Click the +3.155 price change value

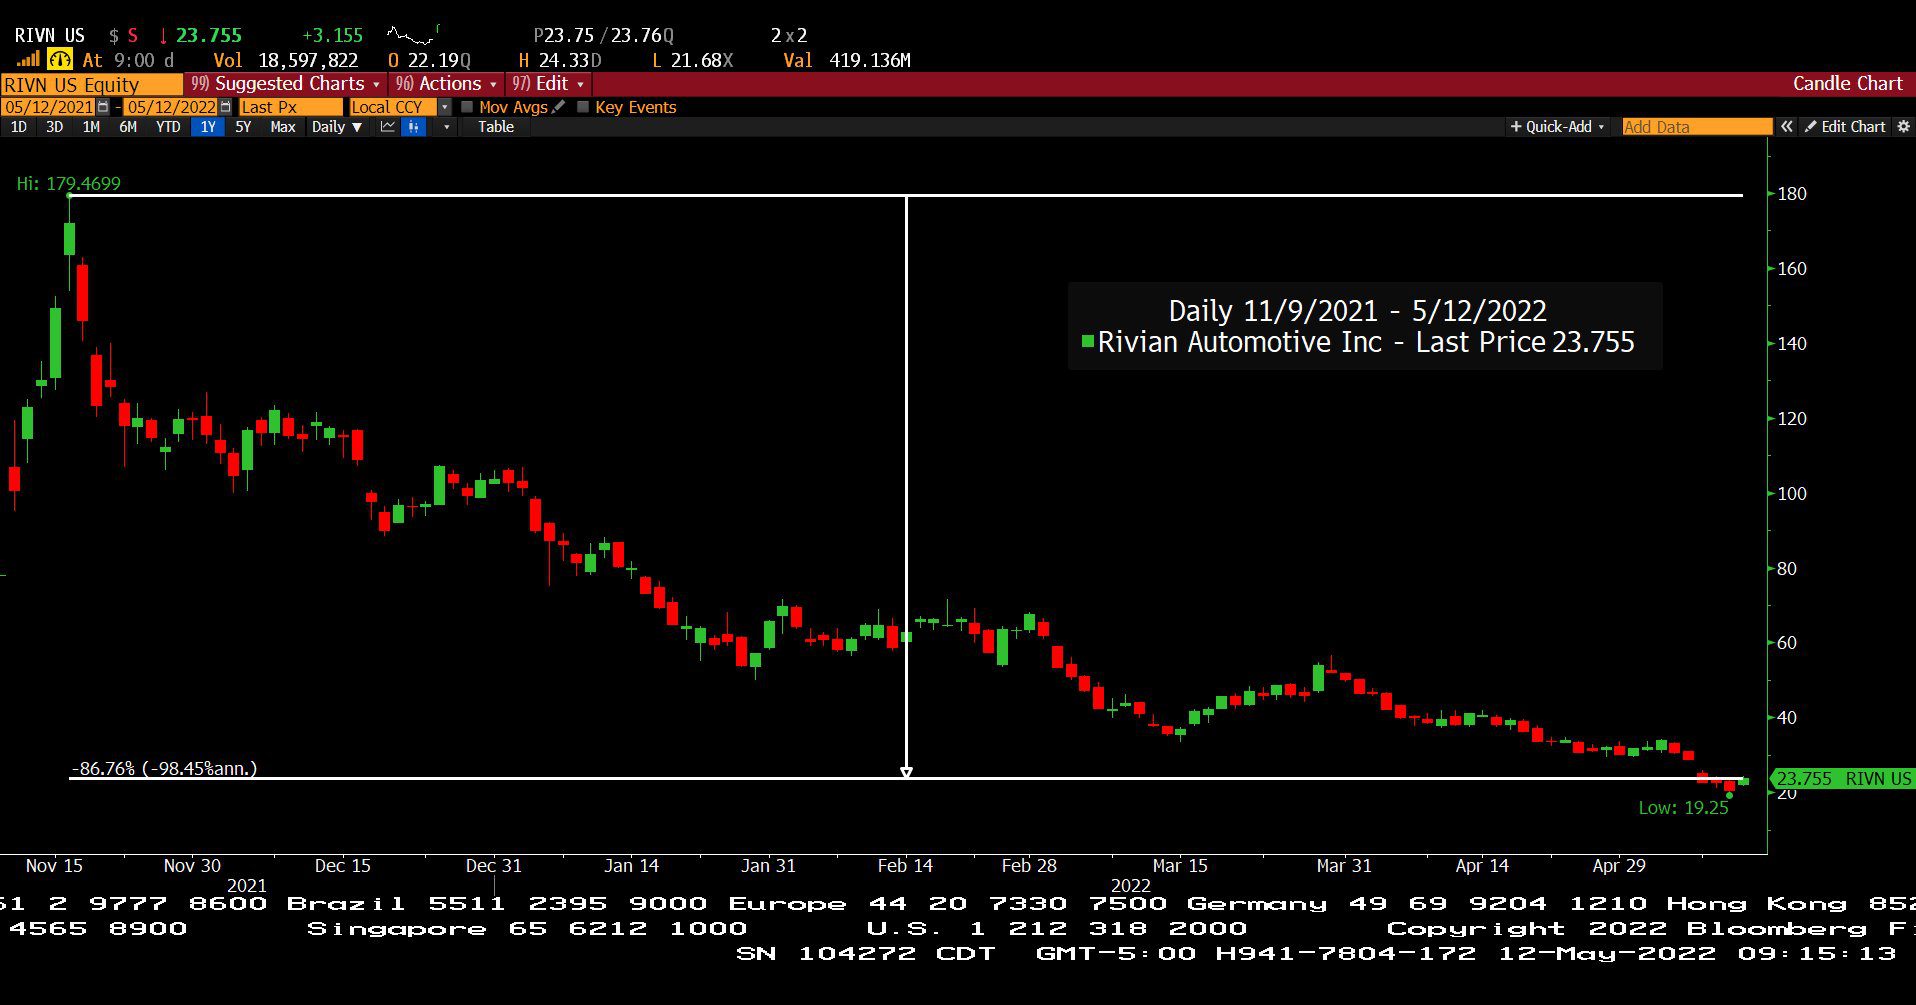(x=332, y=36)
